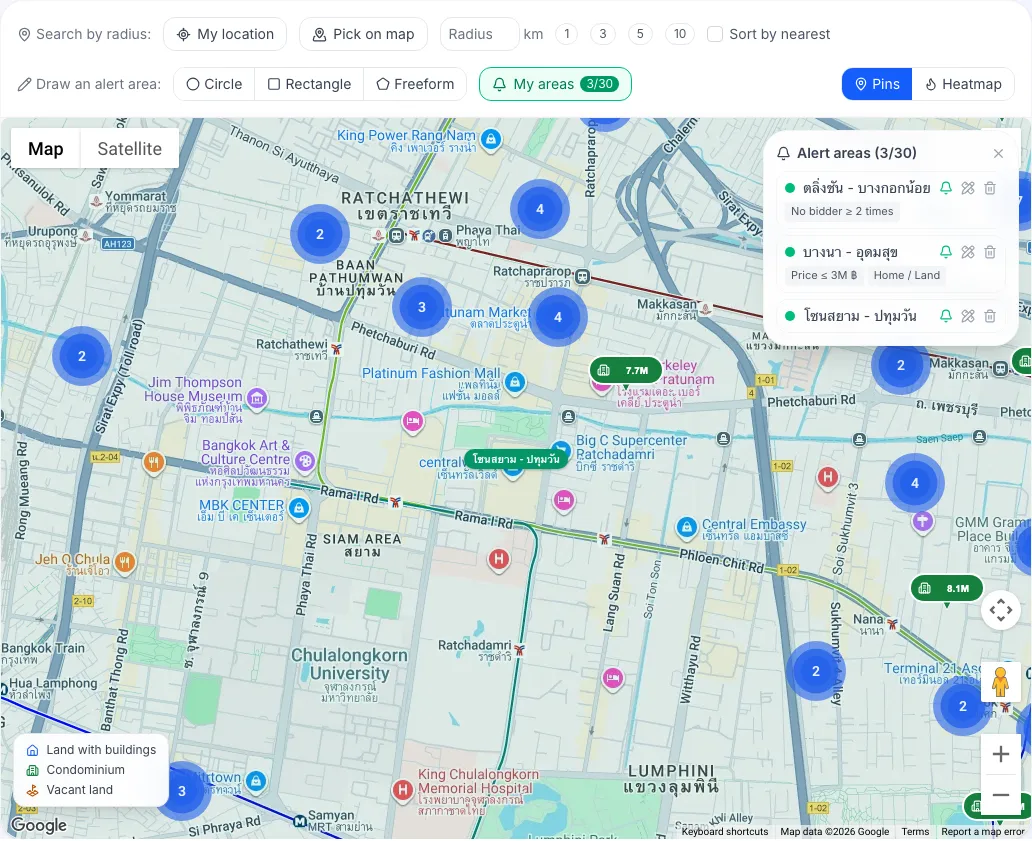The height and width of the screenshot is (841, 1032).
Task: Select the 10 km radius chip
Action: pos(680,34)
